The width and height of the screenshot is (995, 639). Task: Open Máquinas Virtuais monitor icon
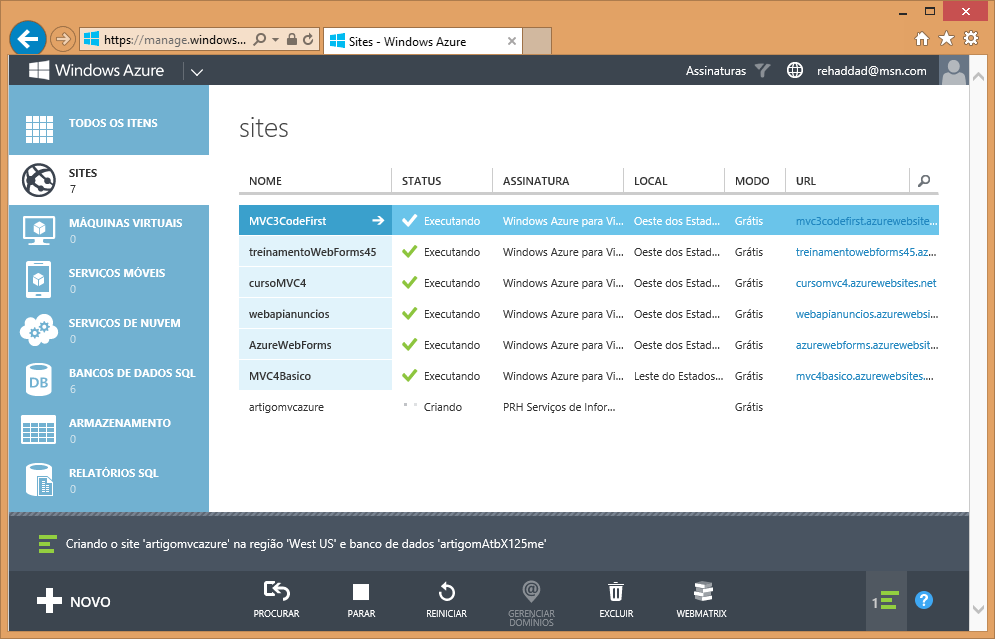tap(39, 230)
